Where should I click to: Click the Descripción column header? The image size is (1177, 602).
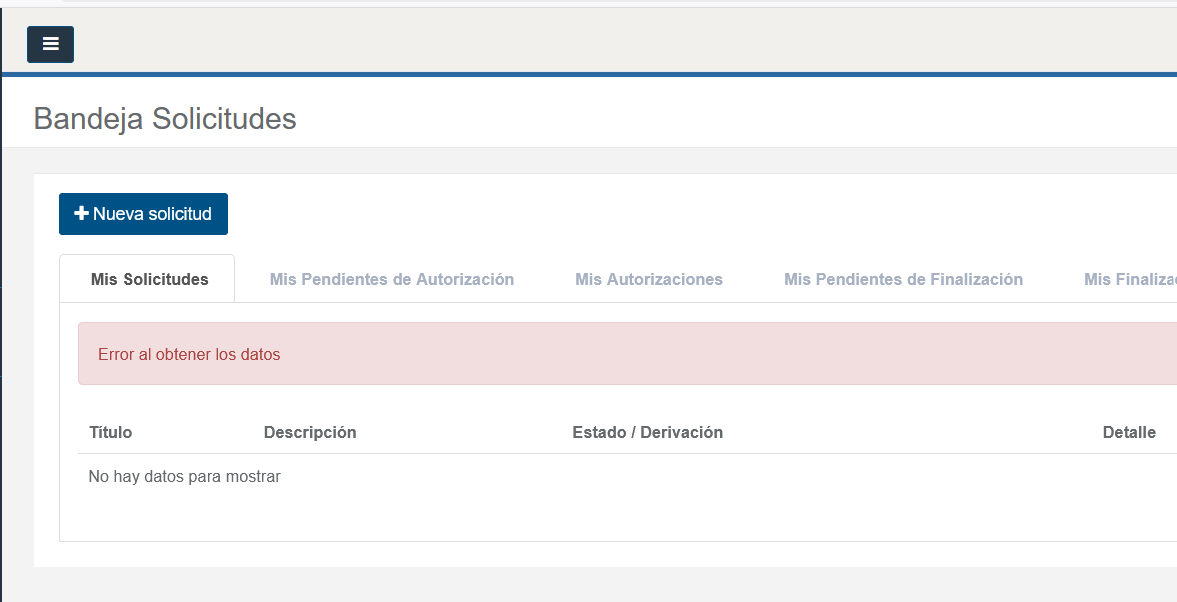310,432
